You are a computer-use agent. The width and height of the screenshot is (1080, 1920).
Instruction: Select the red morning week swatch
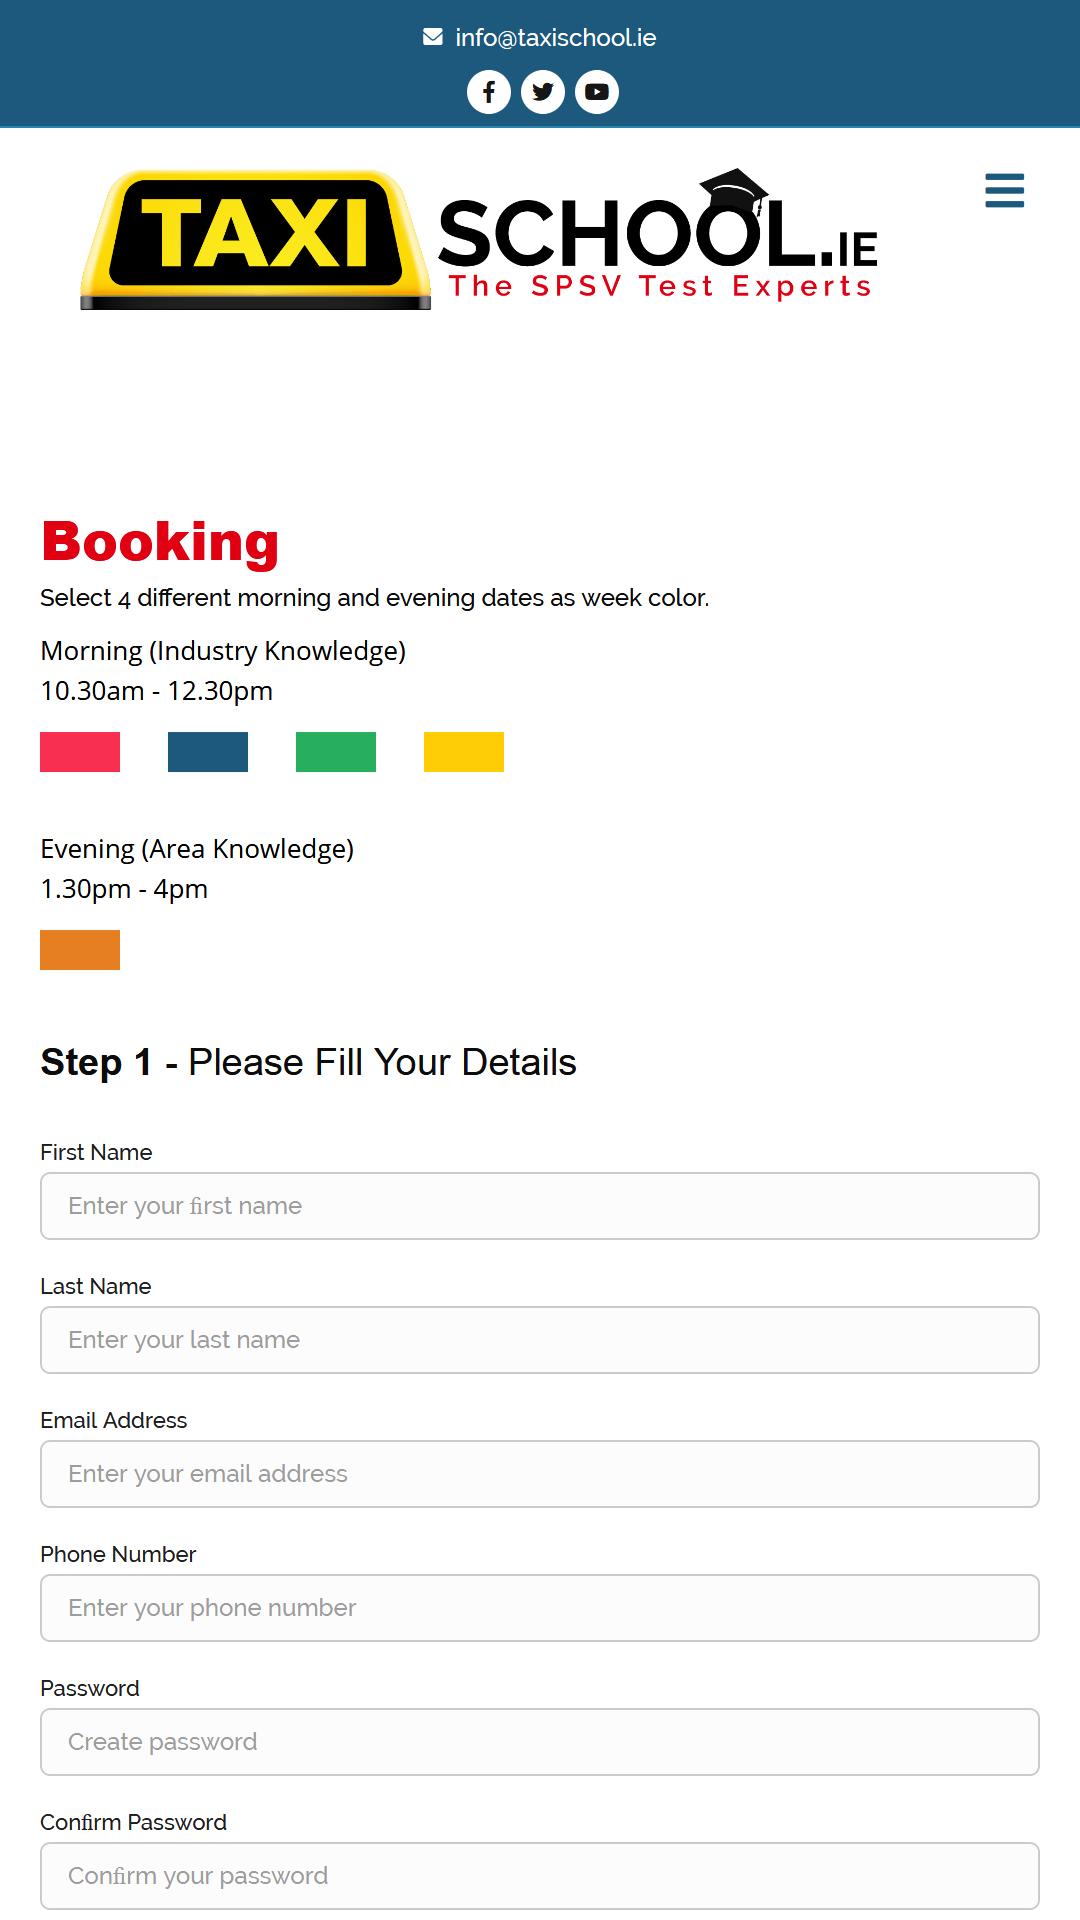(x=80, y=752)
